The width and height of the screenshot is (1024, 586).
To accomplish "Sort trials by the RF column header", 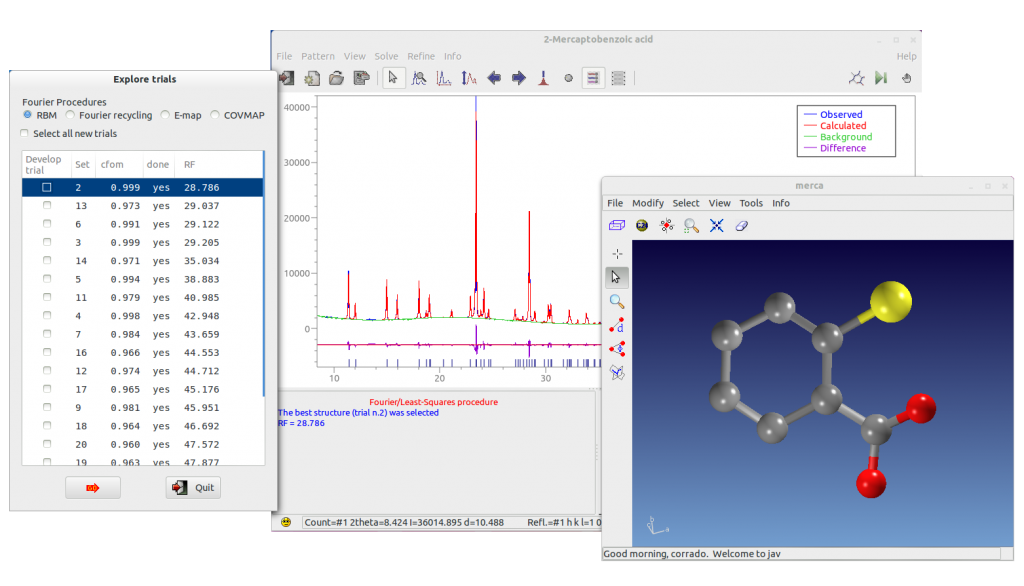I will [221, 165].
